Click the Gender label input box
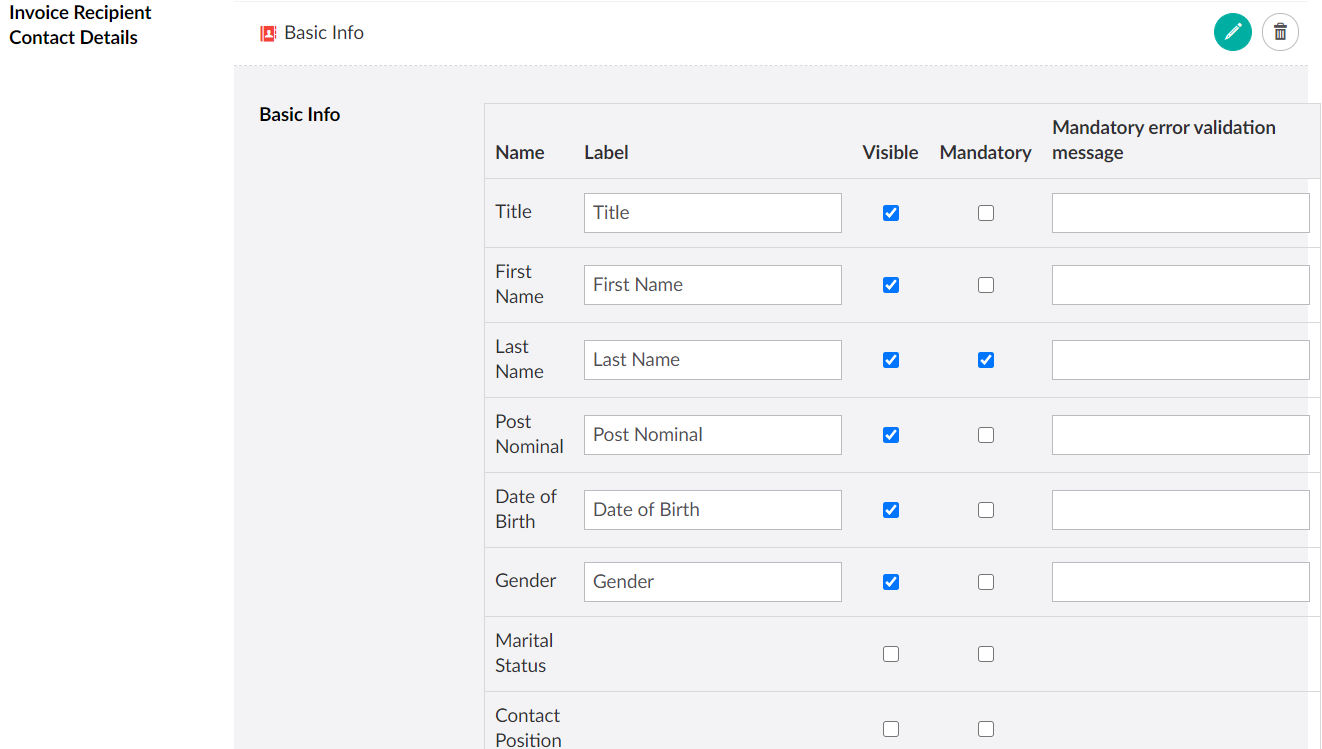Viewport: 1322px width, 749px height. pos(712,581)
